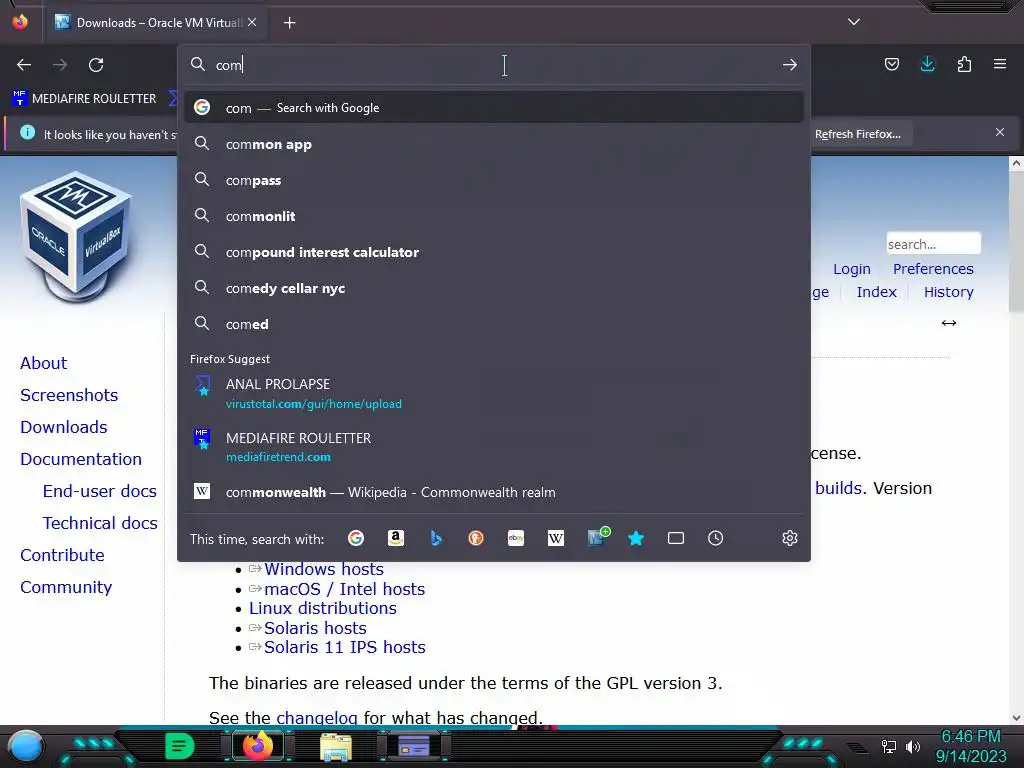Screen dimensions: 1024x768
Task: Expand the list all tabs chevron
Action: pyautogui.click(x=854, y=22)
